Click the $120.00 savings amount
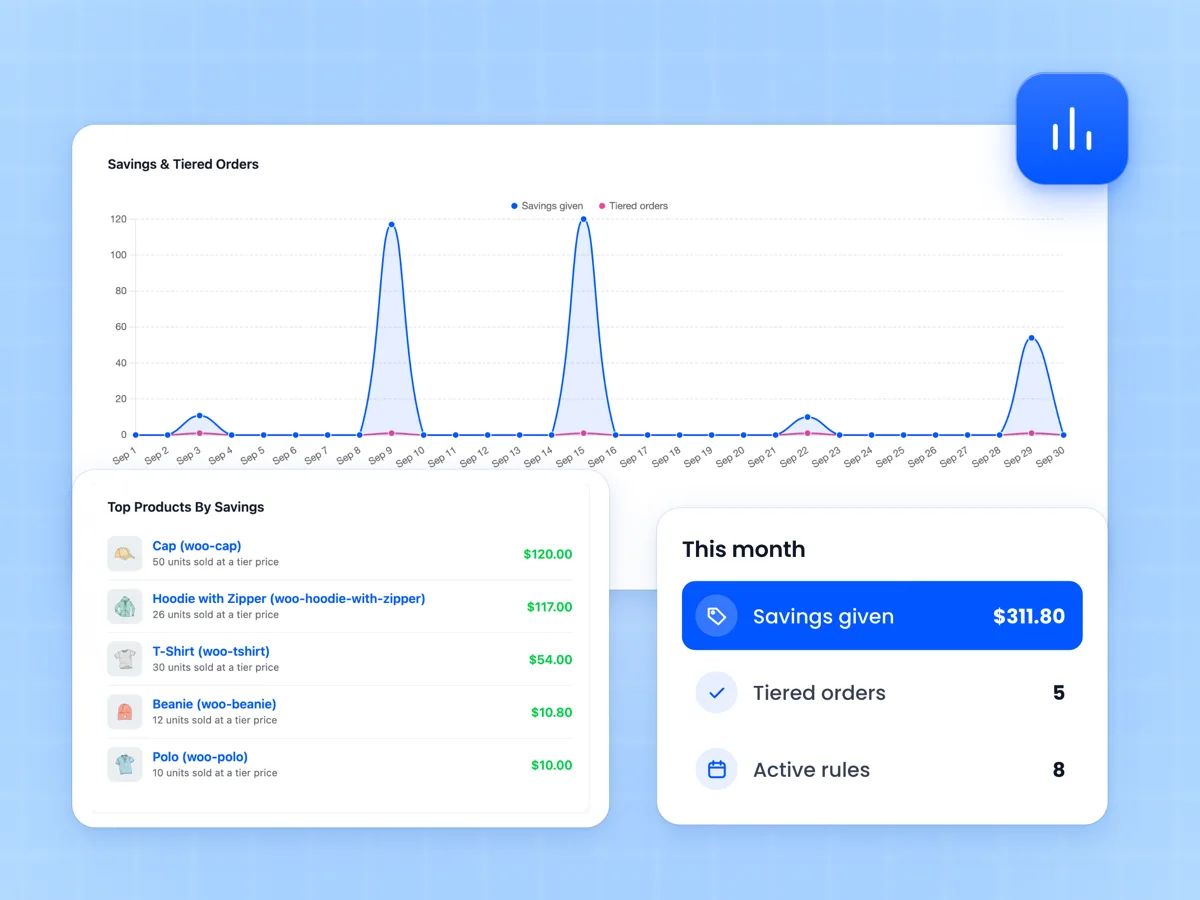 point(548,554)
